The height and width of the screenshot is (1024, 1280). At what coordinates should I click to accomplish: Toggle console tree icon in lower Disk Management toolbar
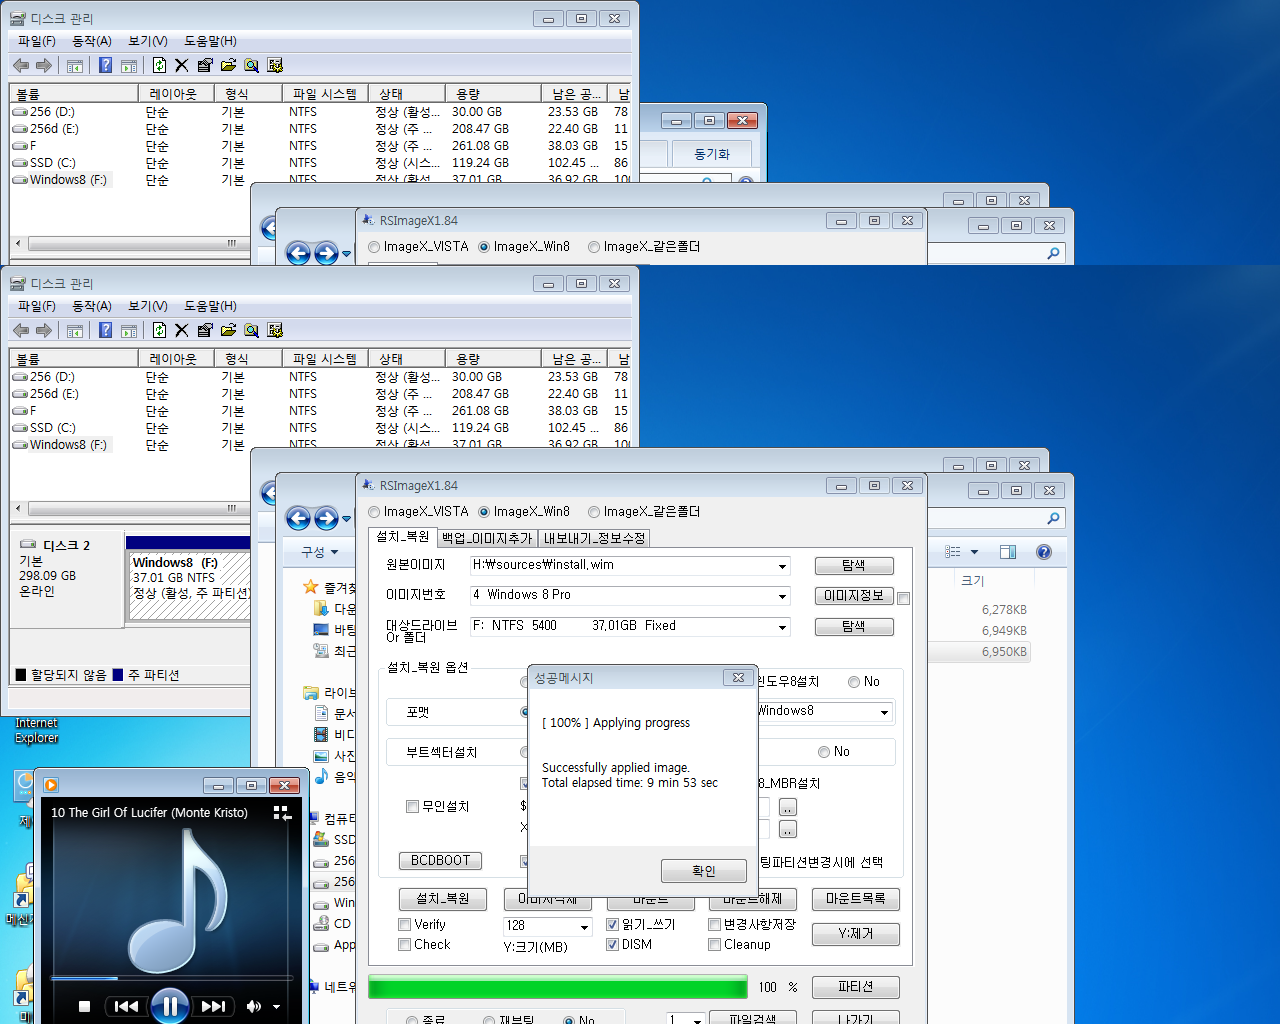tap(75, 330)
